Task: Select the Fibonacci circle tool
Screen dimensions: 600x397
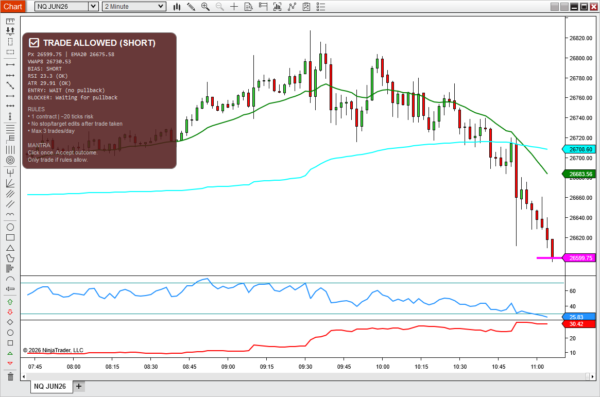Action: click(x=10, y=160)
